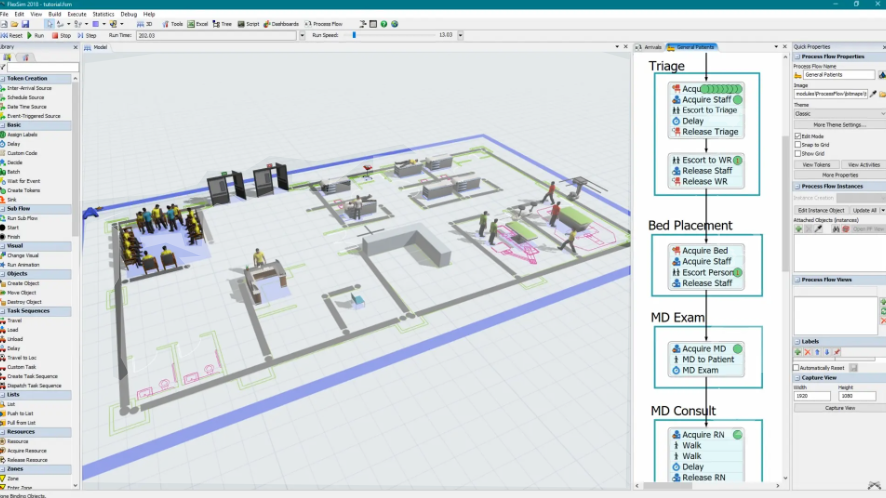This screenshot has height=498, width=886.
Task: Collapse the Capture View section
Action: pos(797,378)
